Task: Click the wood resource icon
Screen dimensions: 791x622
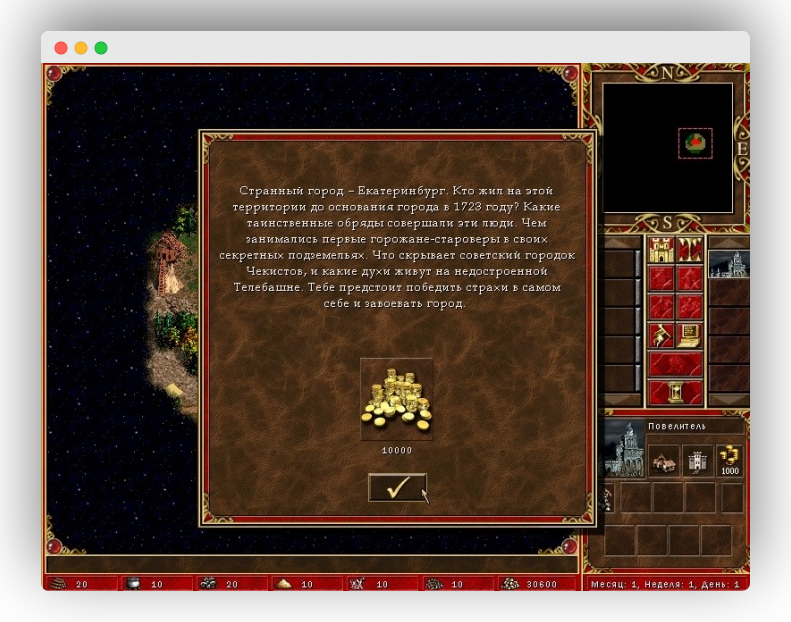Action: point(59,584)
